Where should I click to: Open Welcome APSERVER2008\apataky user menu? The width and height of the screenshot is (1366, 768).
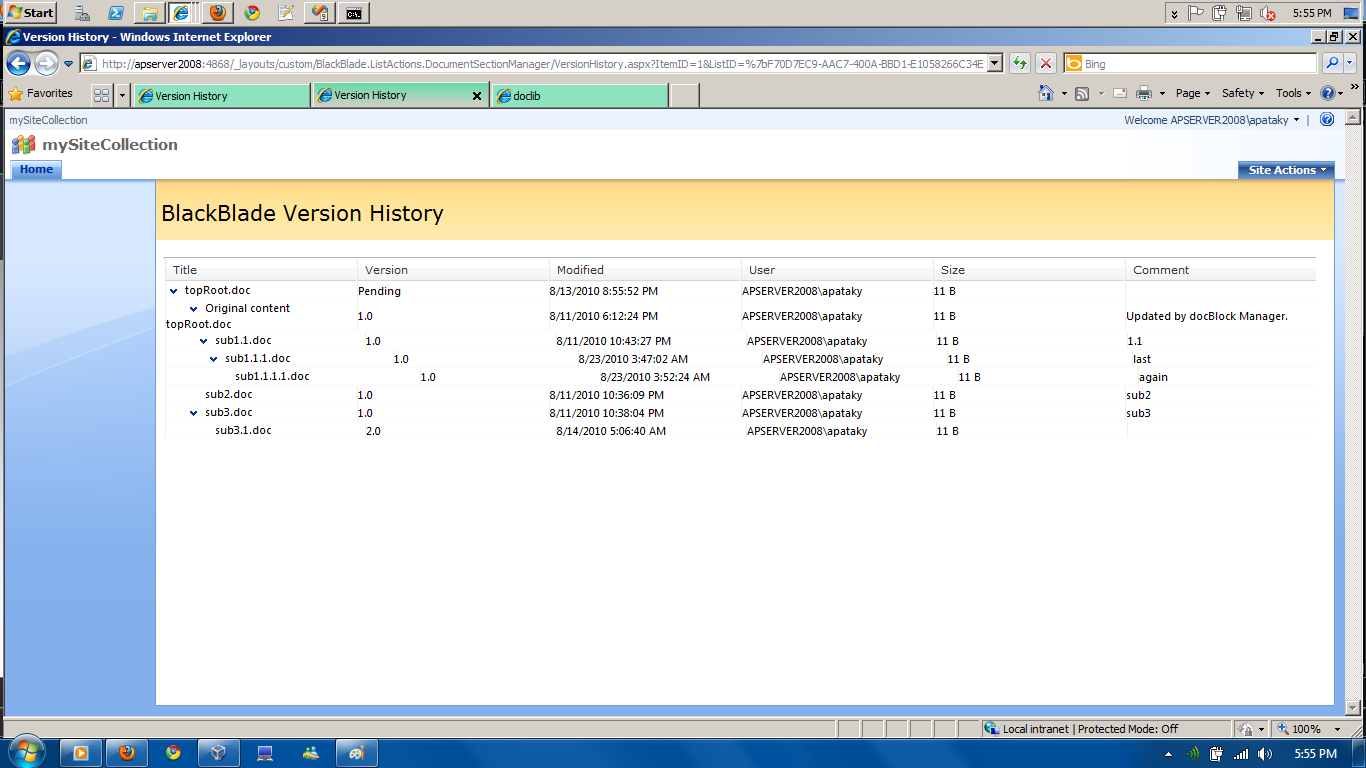click(1212, 120)
